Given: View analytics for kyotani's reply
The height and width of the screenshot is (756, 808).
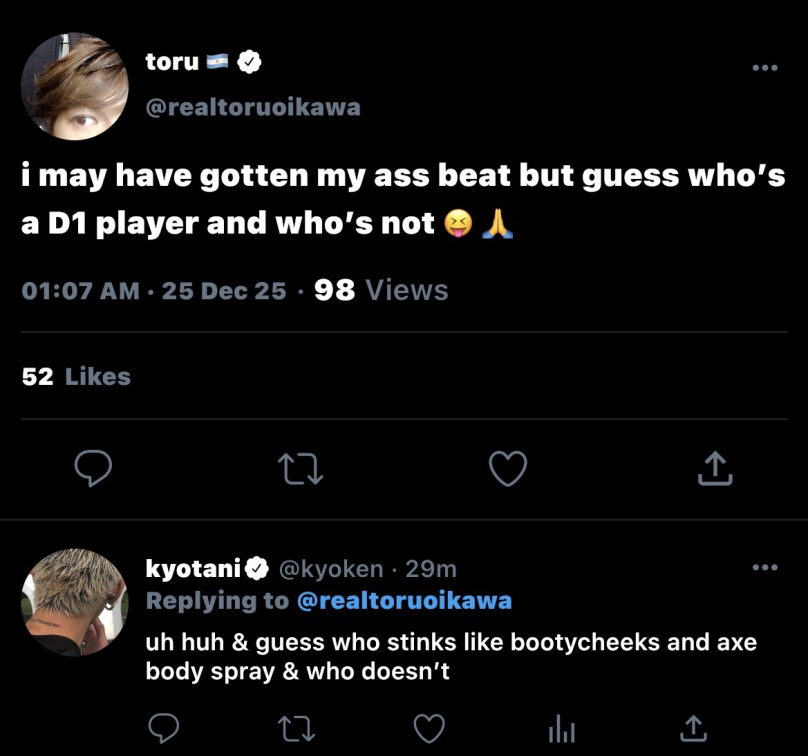Looking at the screenshot, I should click(x=562, y=729).
